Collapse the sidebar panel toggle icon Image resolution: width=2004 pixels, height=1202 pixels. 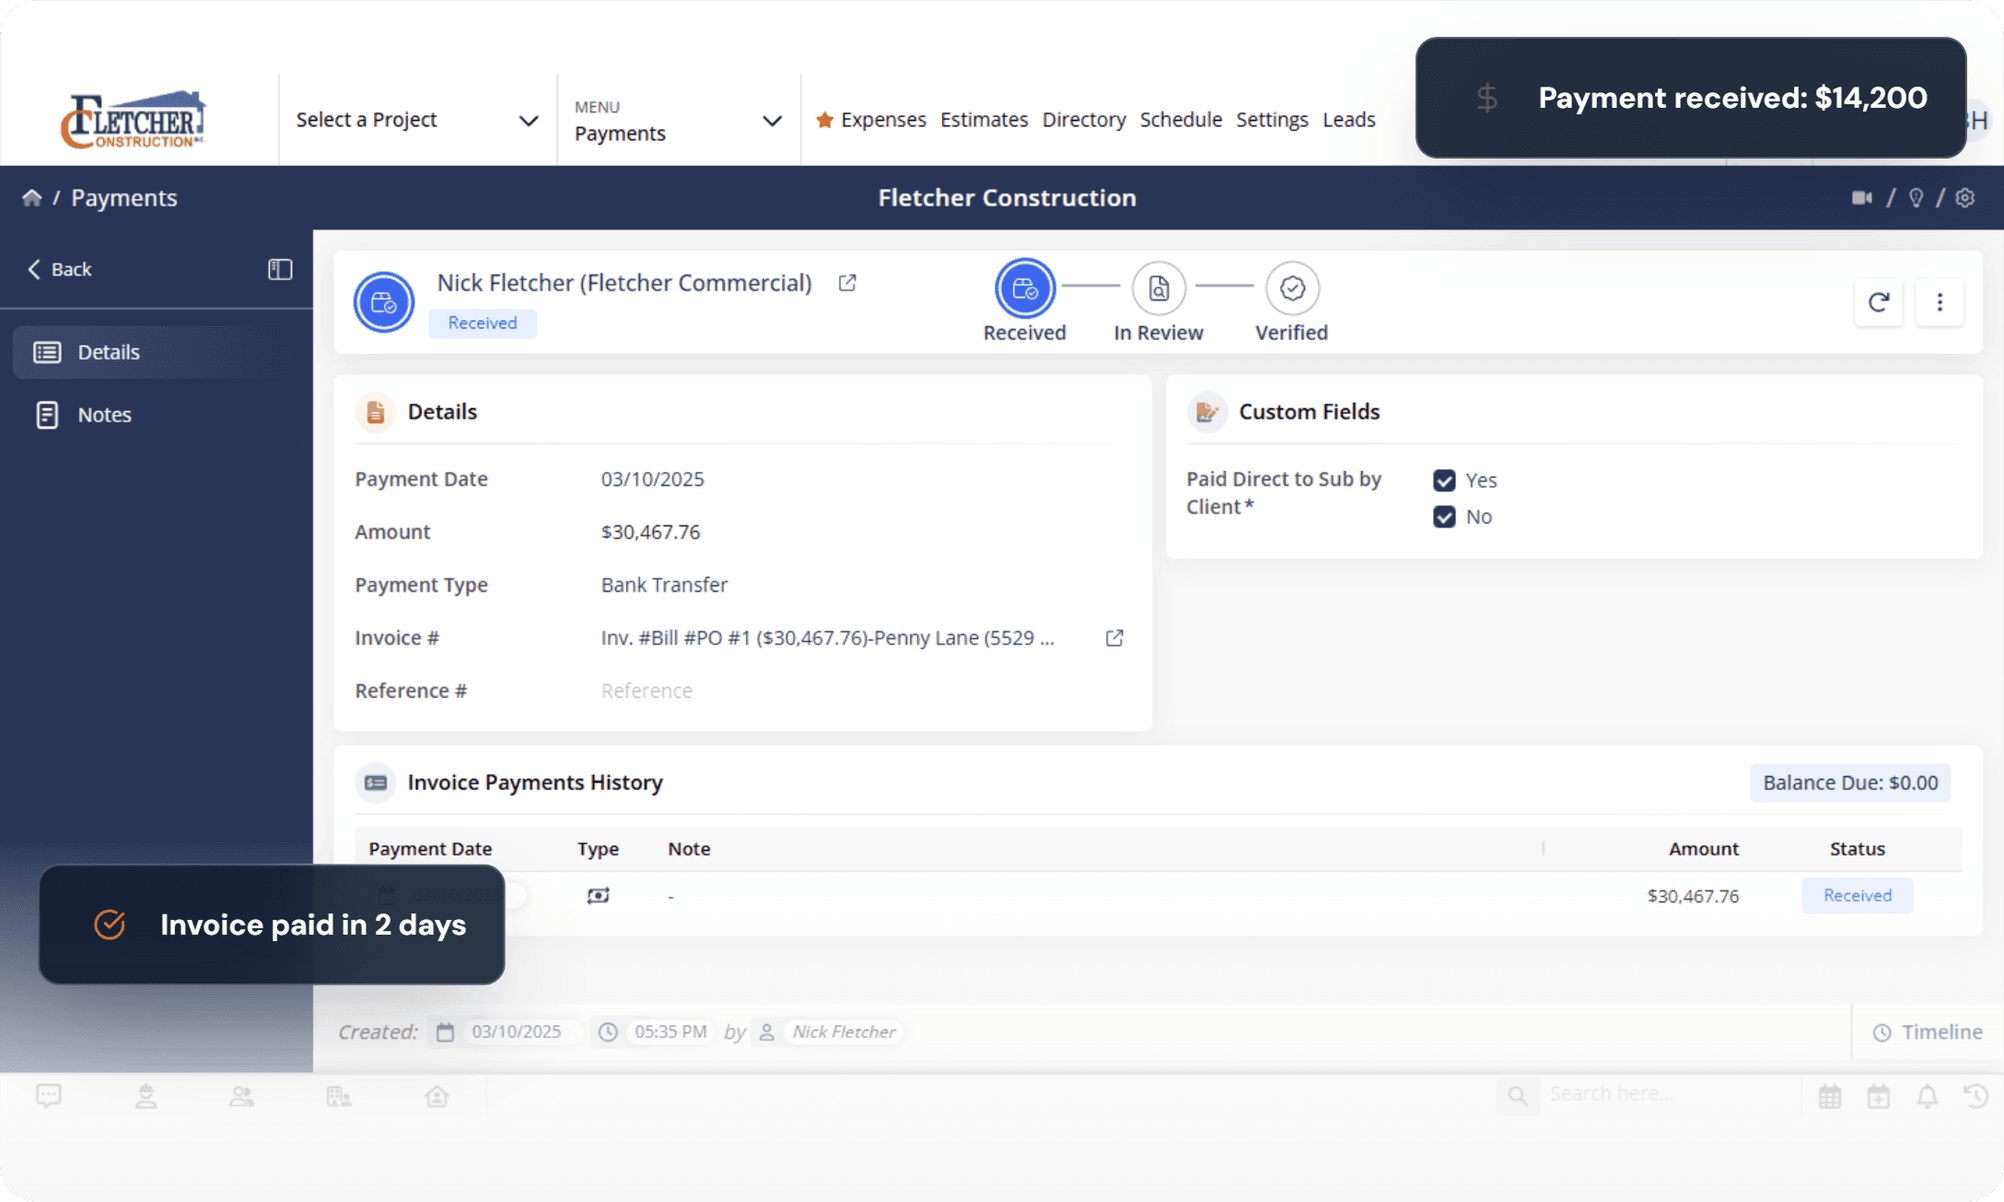pyautogui.click(x=280, y=269)
